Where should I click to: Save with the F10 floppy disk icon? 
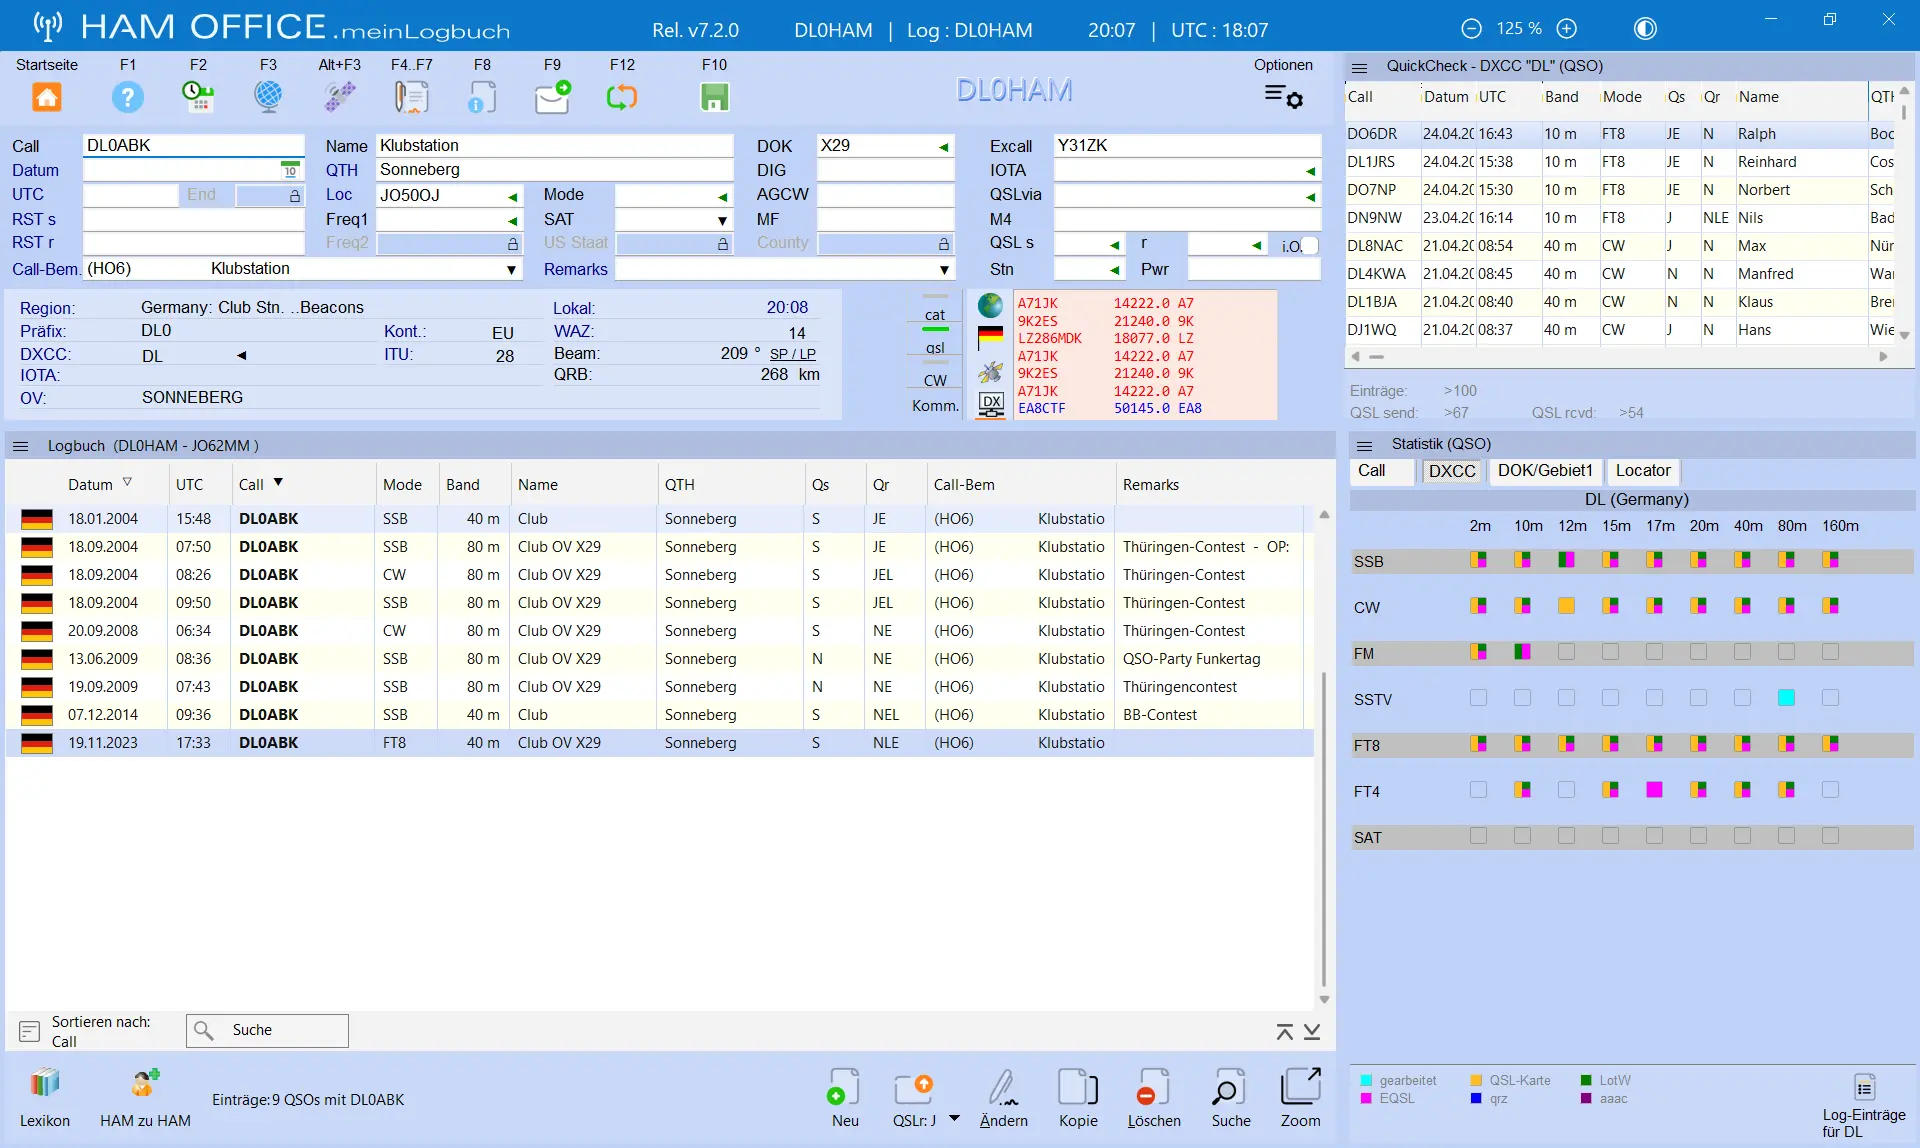[714, 97]
